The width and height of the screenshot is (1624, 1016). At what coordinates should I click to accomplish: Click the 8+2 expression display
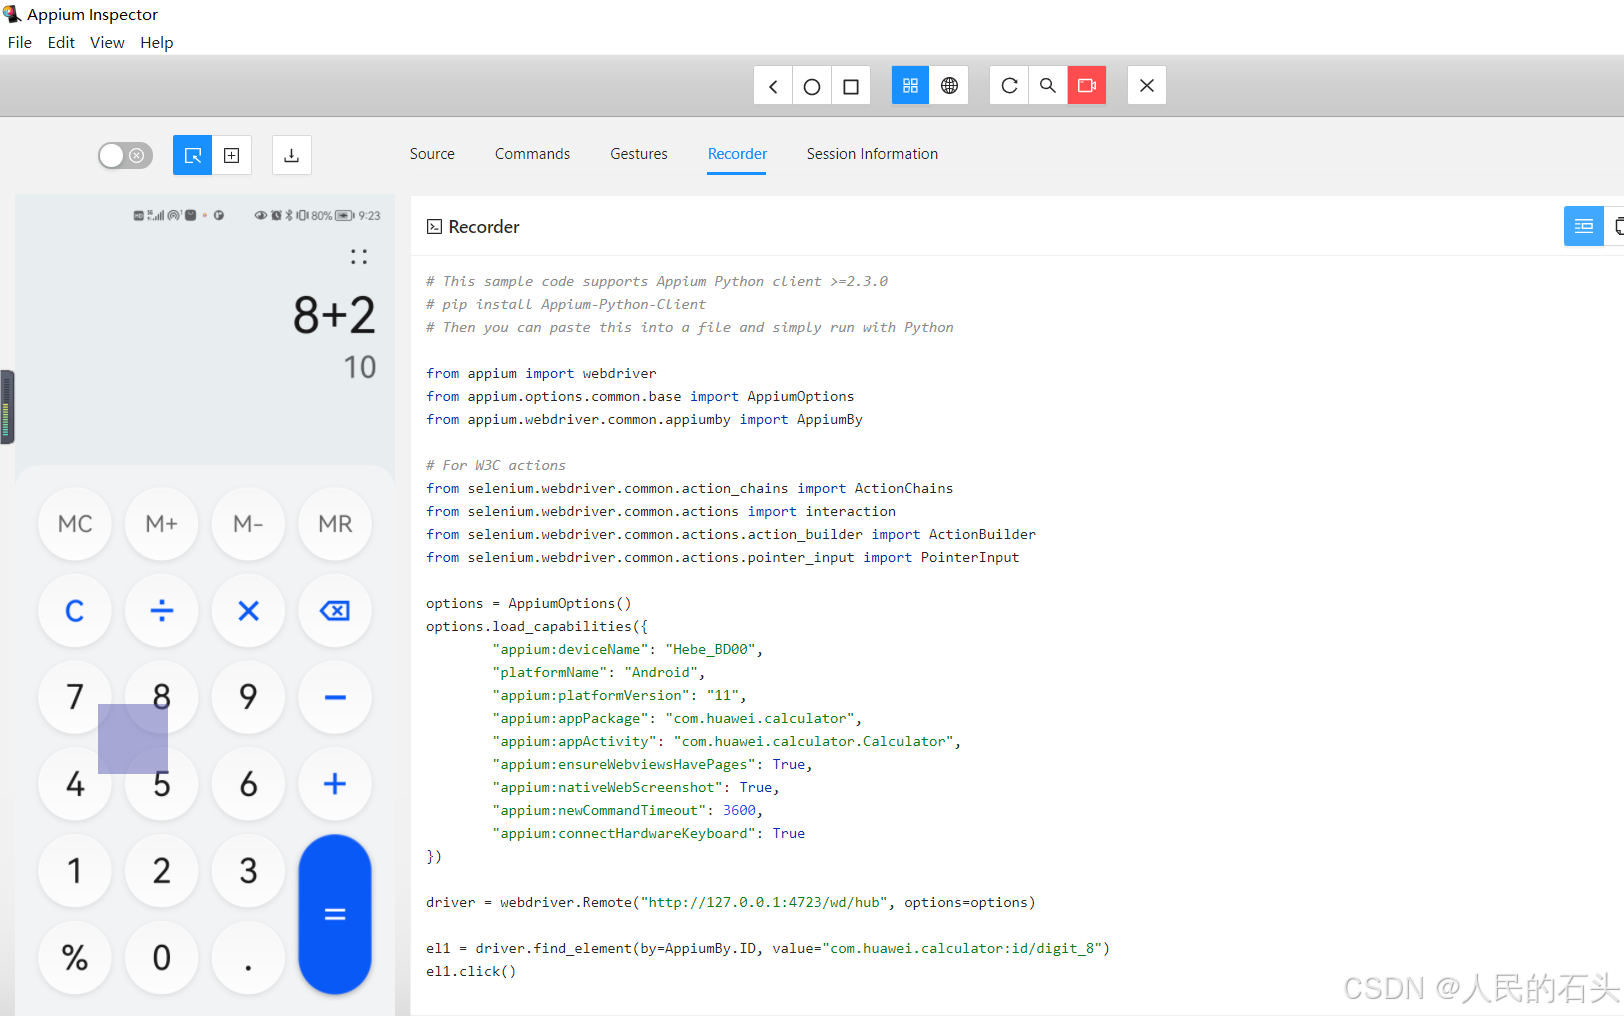(334, 315)
